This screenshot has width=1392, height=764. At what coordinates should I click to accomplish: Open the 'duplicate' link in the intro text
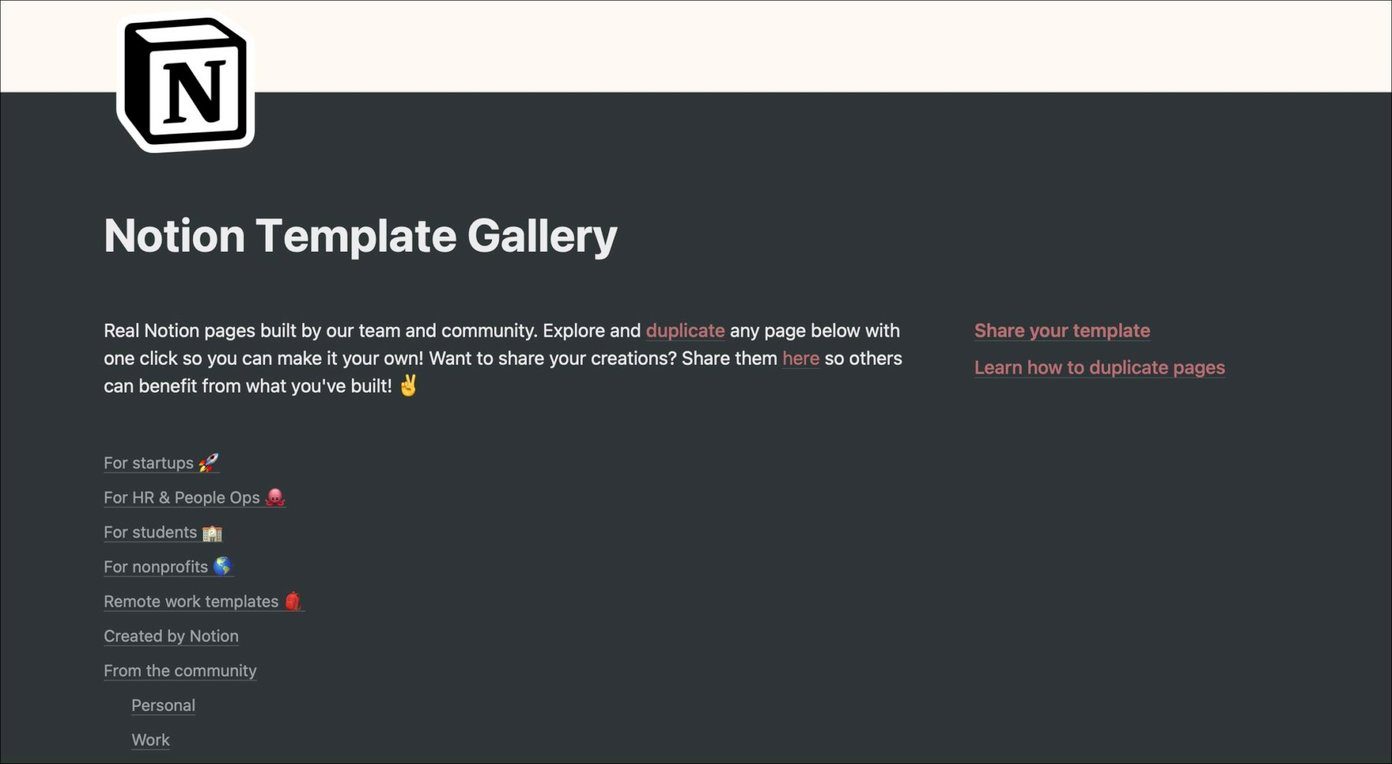click(x=685, y=331)
